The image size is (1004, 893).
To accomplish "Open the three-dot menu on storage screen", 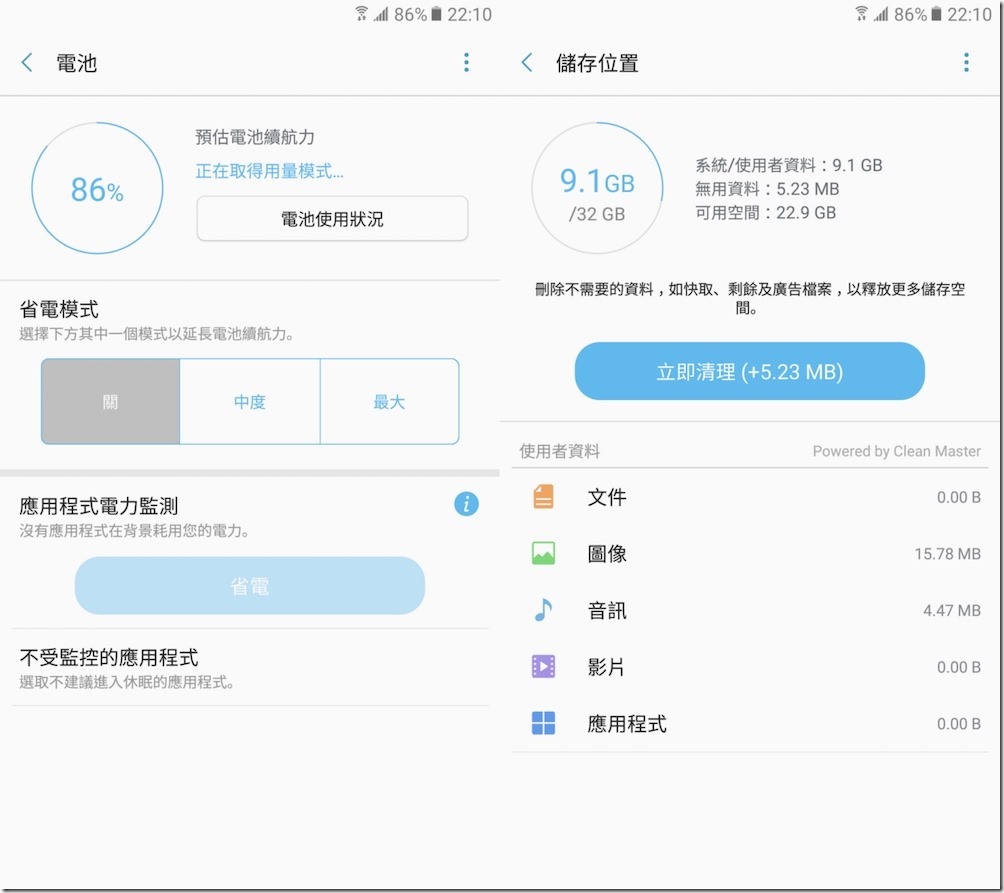I will coord(966,63).
